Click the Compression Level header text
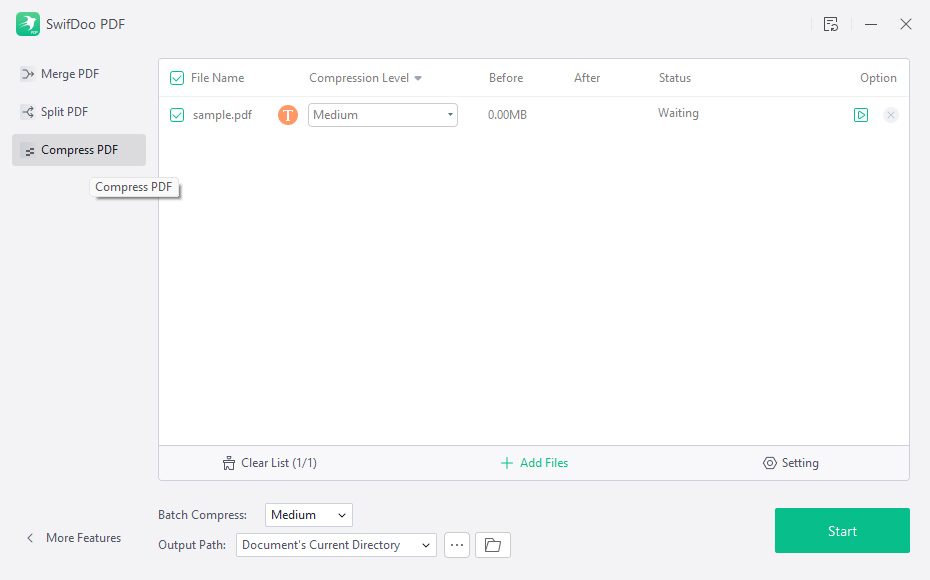The image size is (930, 580). 359,78
